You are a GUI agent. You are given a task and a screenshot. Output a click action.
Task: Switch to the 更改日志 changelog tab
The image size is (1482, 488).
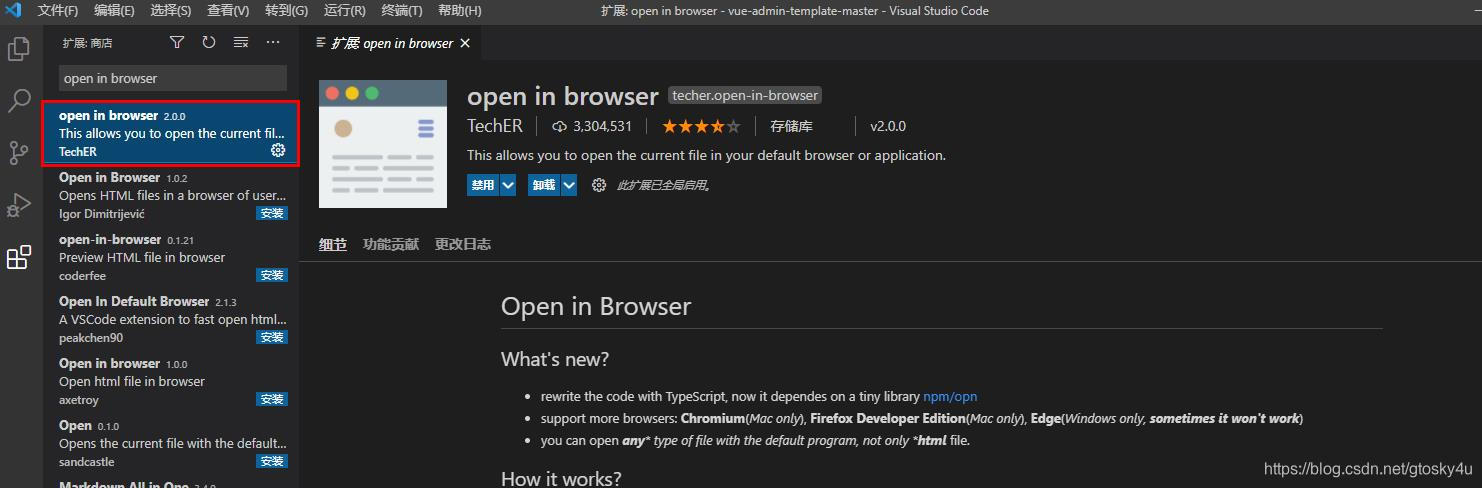tap(463, 244)
